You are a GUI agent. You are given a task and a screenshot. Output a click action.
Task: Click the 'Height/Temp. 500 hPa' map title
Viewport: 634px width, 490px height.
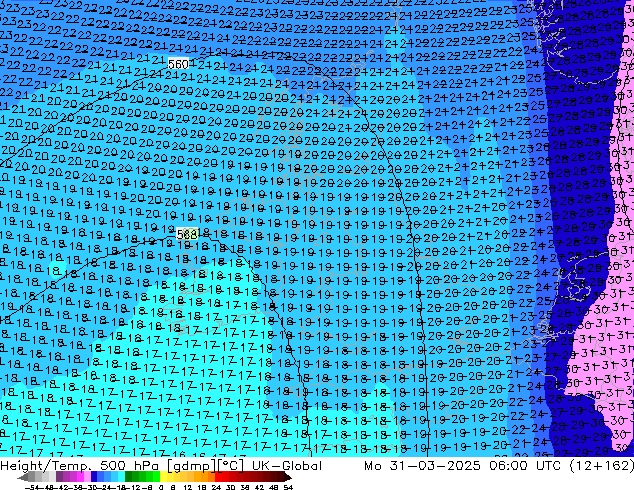click(81, 466)
